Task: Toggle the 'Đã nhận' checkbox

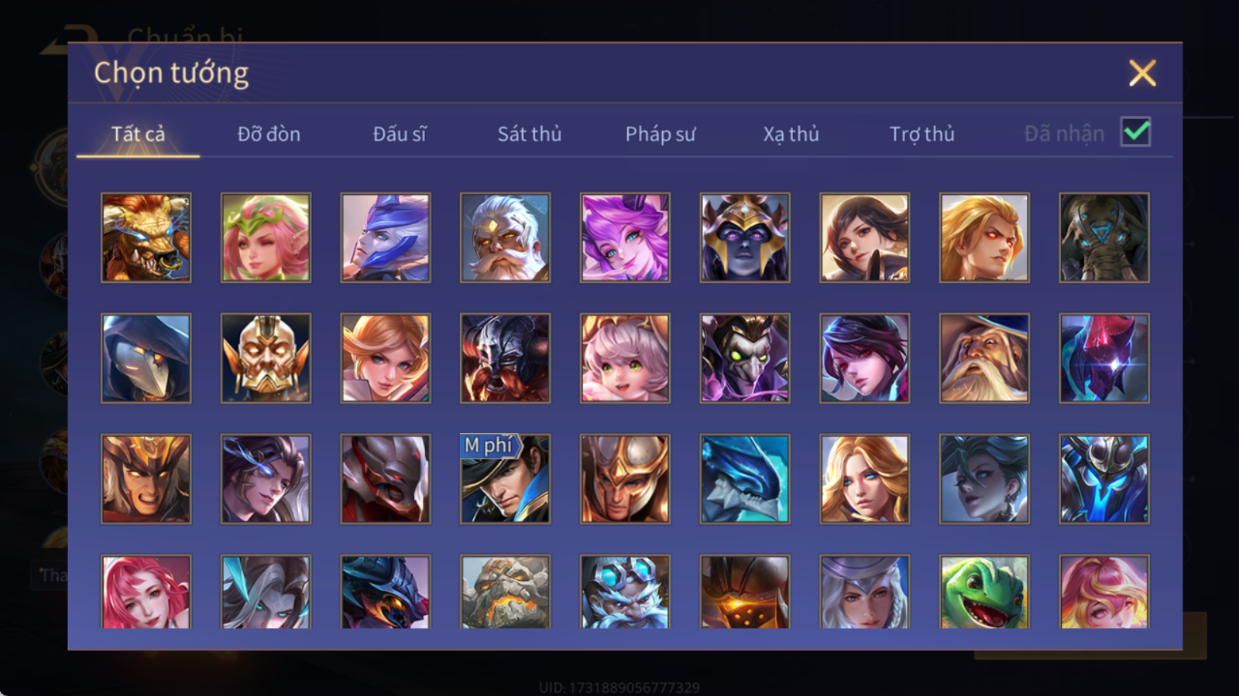Action: (1135, 132)
